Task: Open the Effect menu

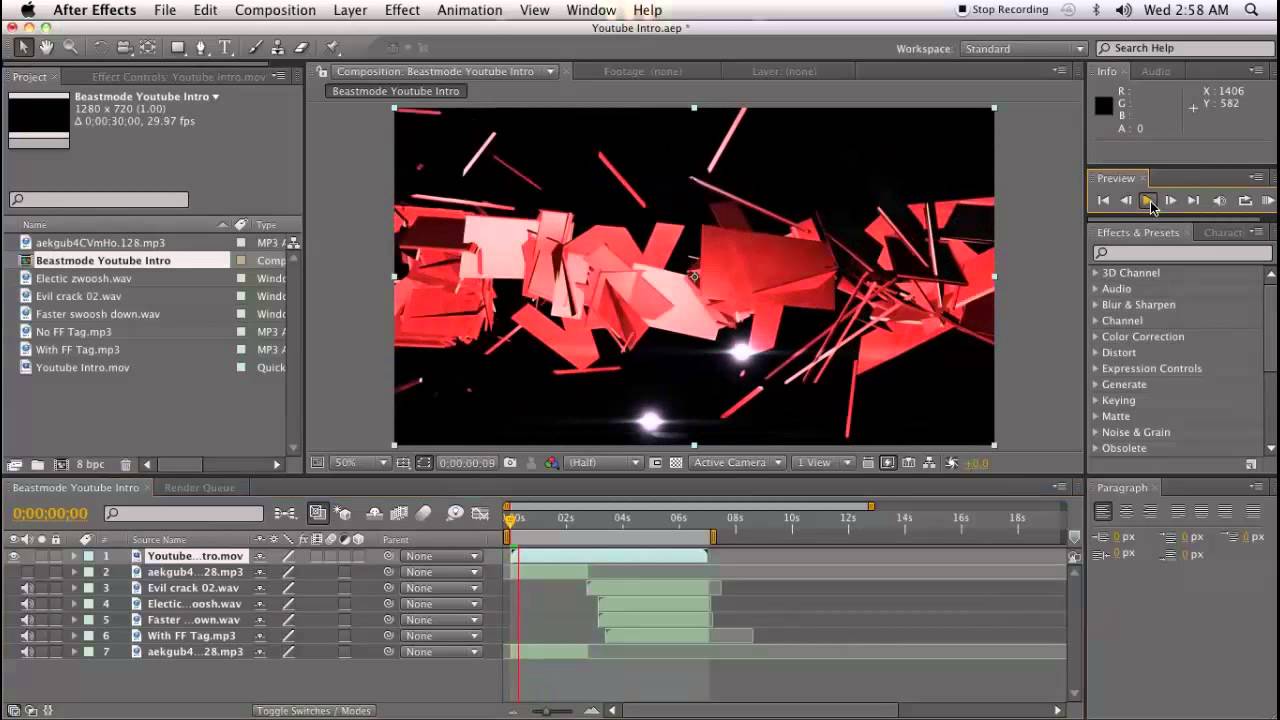Action: pos(402,10)
